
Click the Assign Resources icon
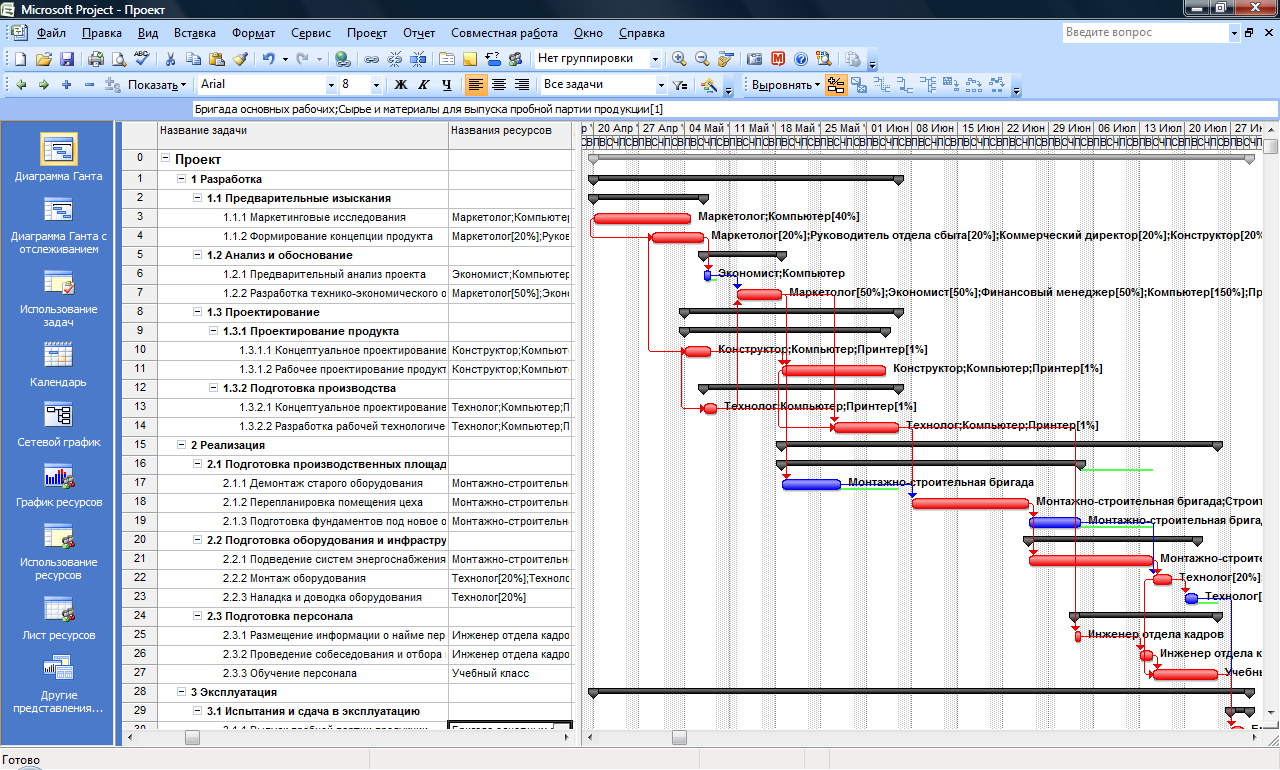point(515,59)
